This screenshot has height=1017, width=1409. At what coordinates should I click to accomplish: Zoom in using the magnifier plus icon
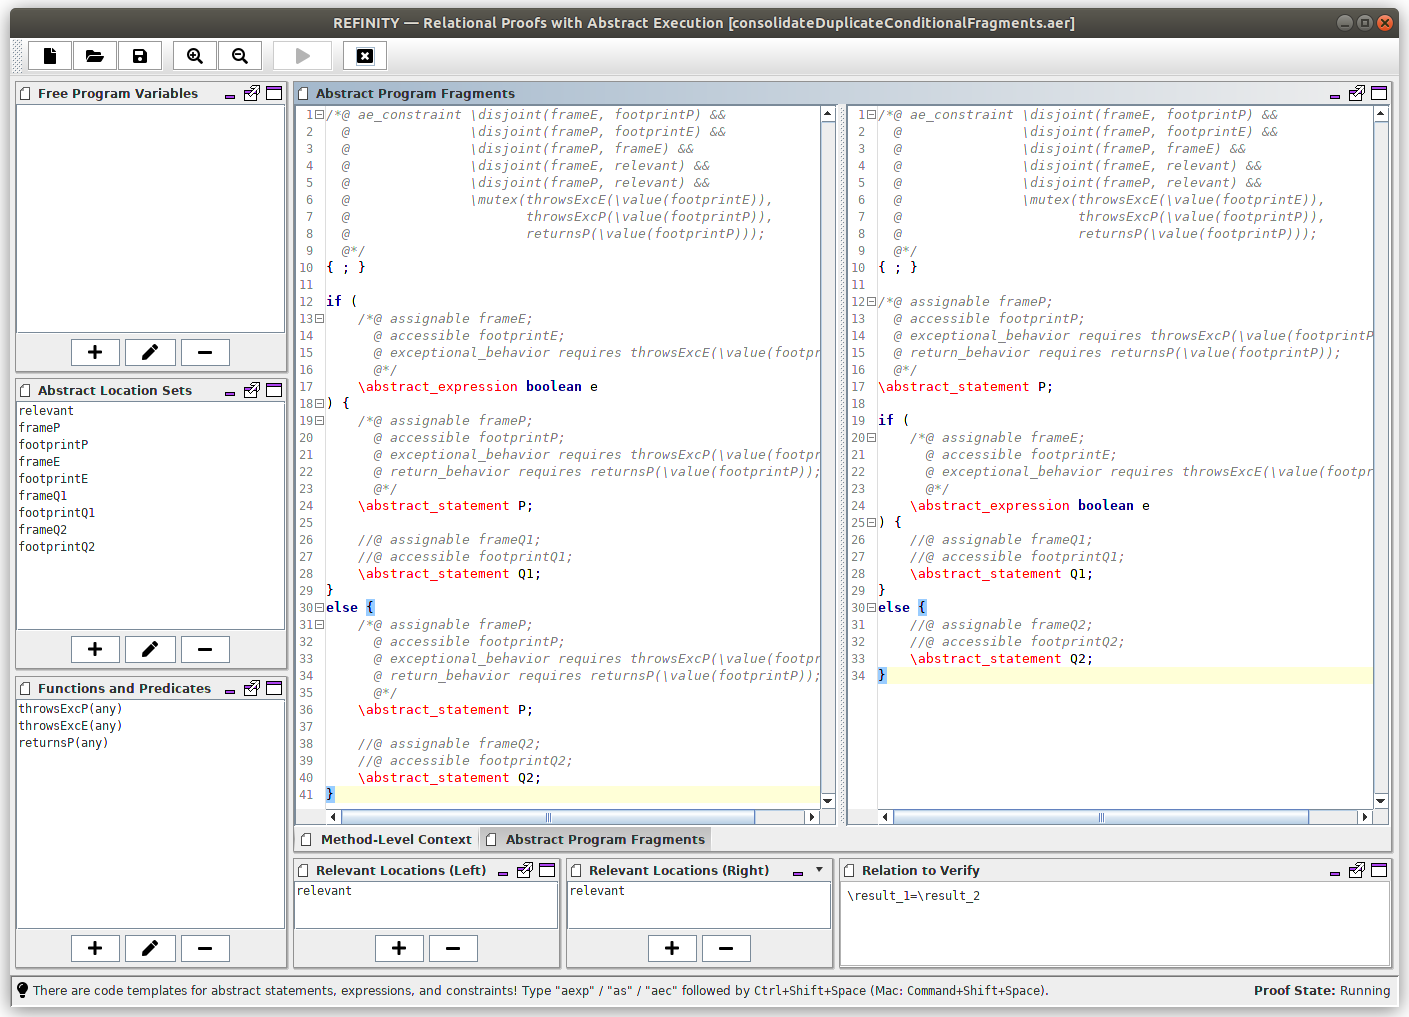[195, 56]
